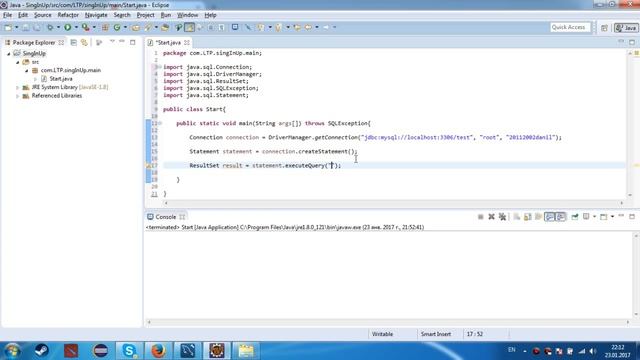The height and width of the screenshot is (360, 640).
Task: Click the New file toolbar icon
Action: tap(8, 27)
